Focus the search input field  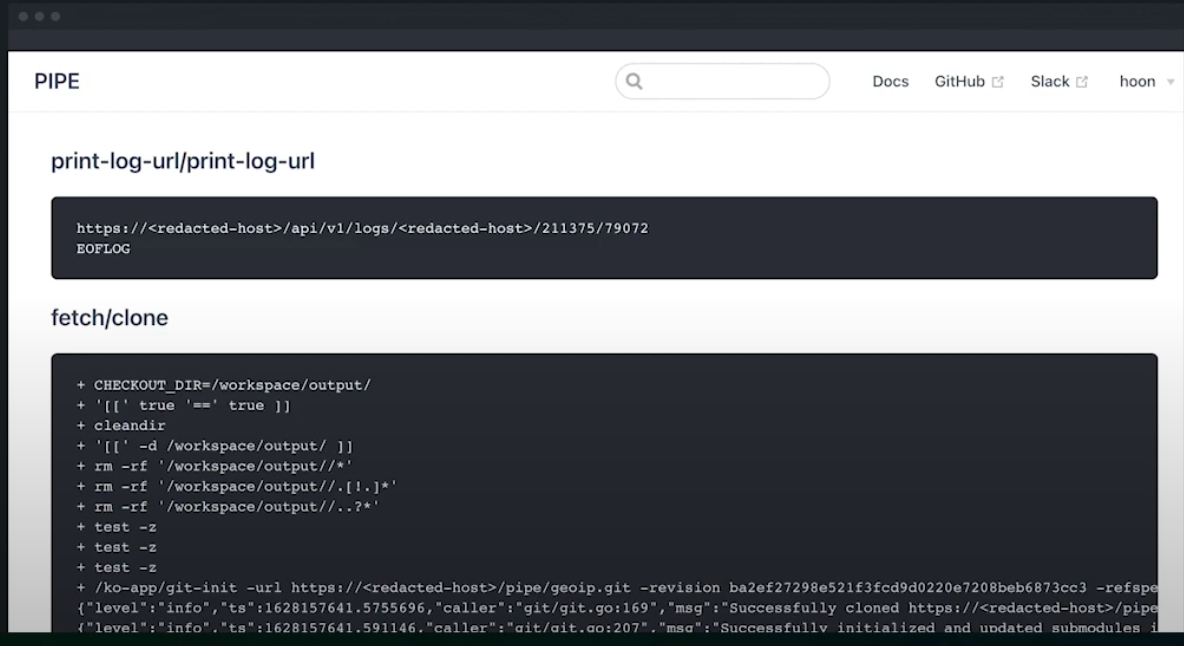[x=723, y=82]
